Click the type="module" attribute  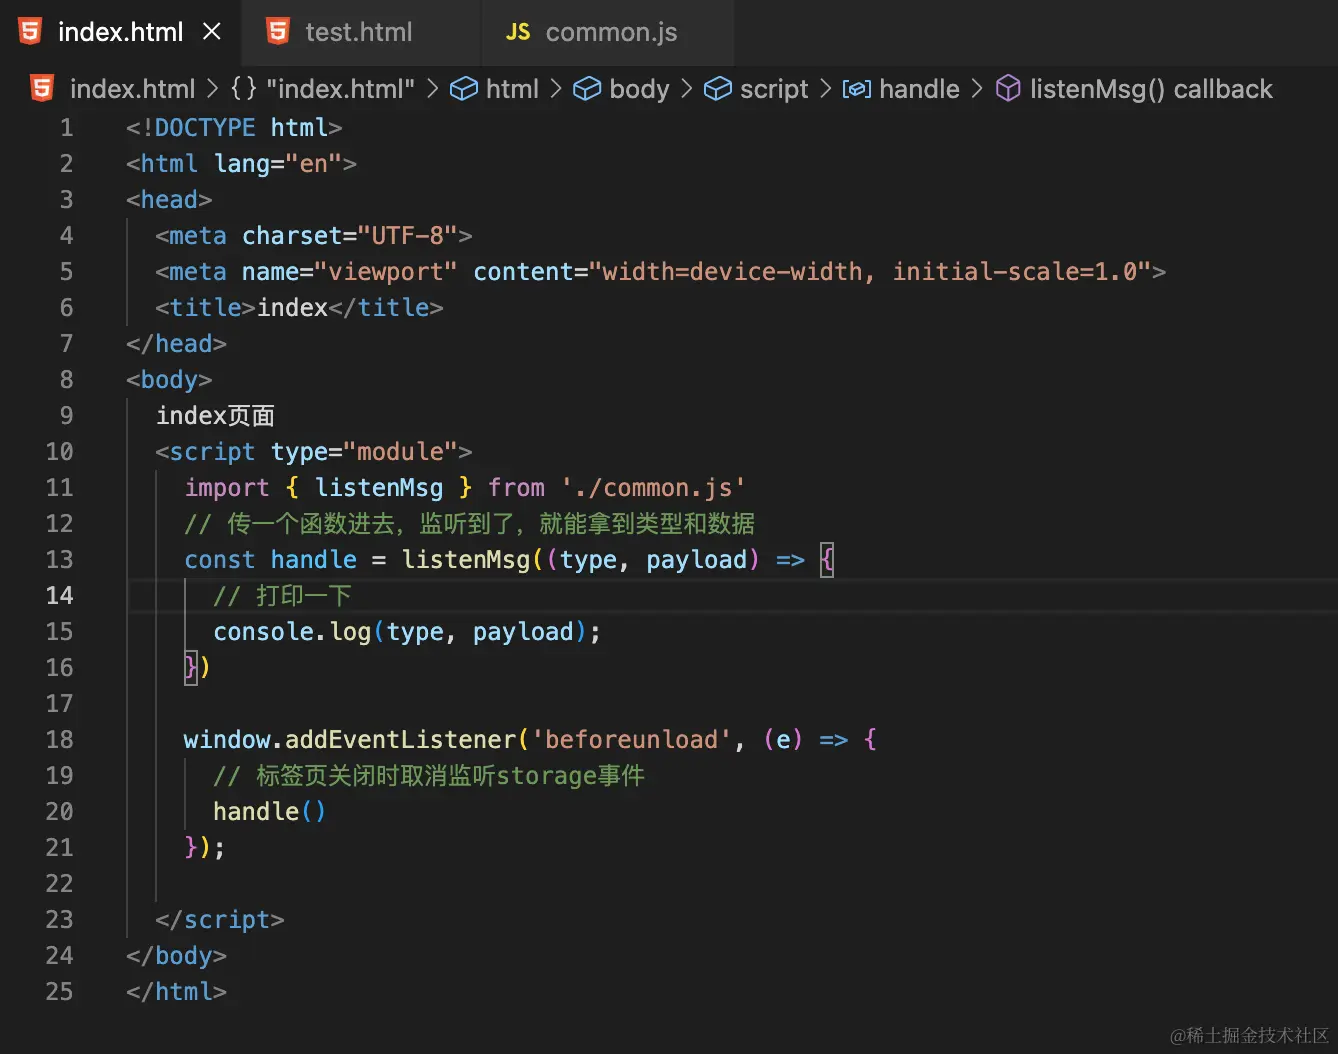click(364, 452)
